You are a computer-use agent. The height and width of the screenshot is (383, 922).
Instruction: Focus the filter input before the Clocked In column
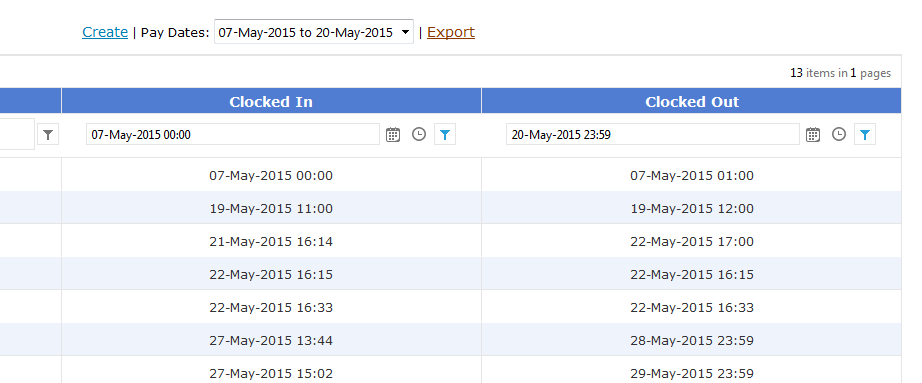17,135
